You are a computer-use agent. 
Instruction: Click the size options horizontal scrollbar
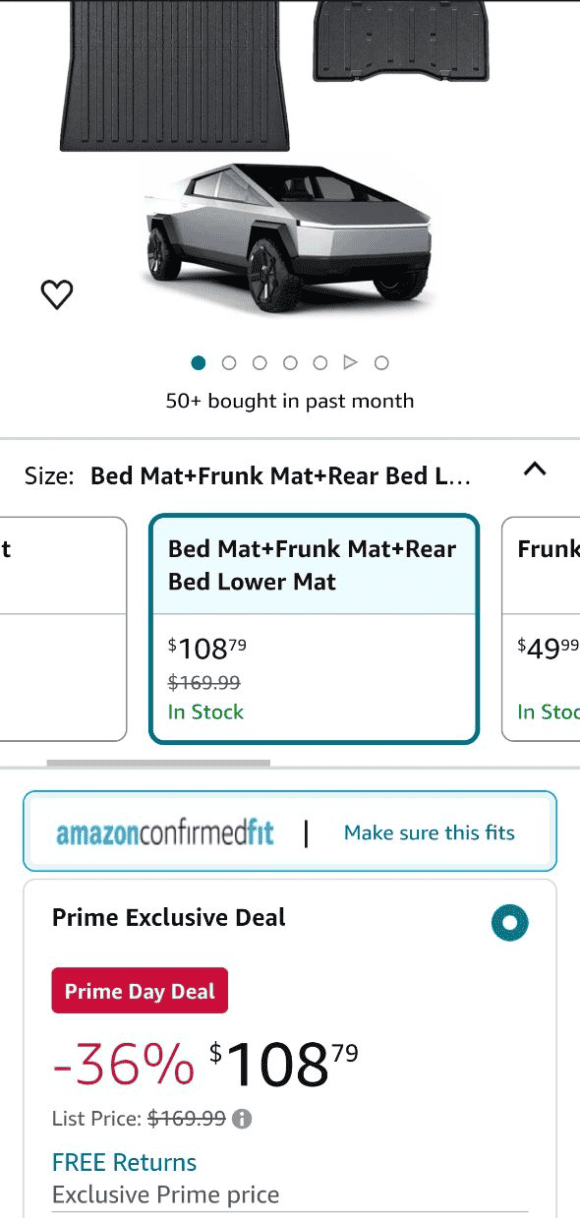(x=158, y=764)
